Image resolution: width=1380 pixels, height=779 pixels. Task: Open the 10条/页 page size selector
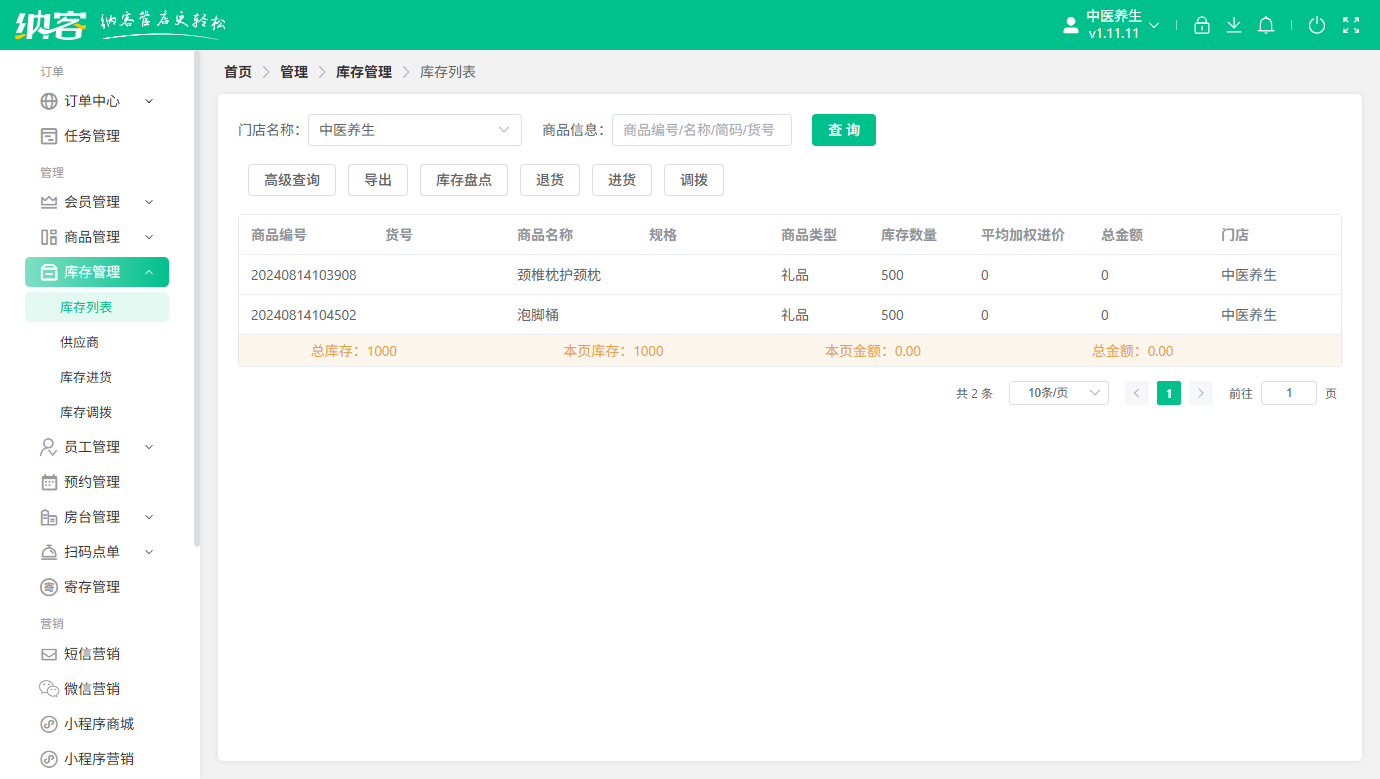(1058, 392)
